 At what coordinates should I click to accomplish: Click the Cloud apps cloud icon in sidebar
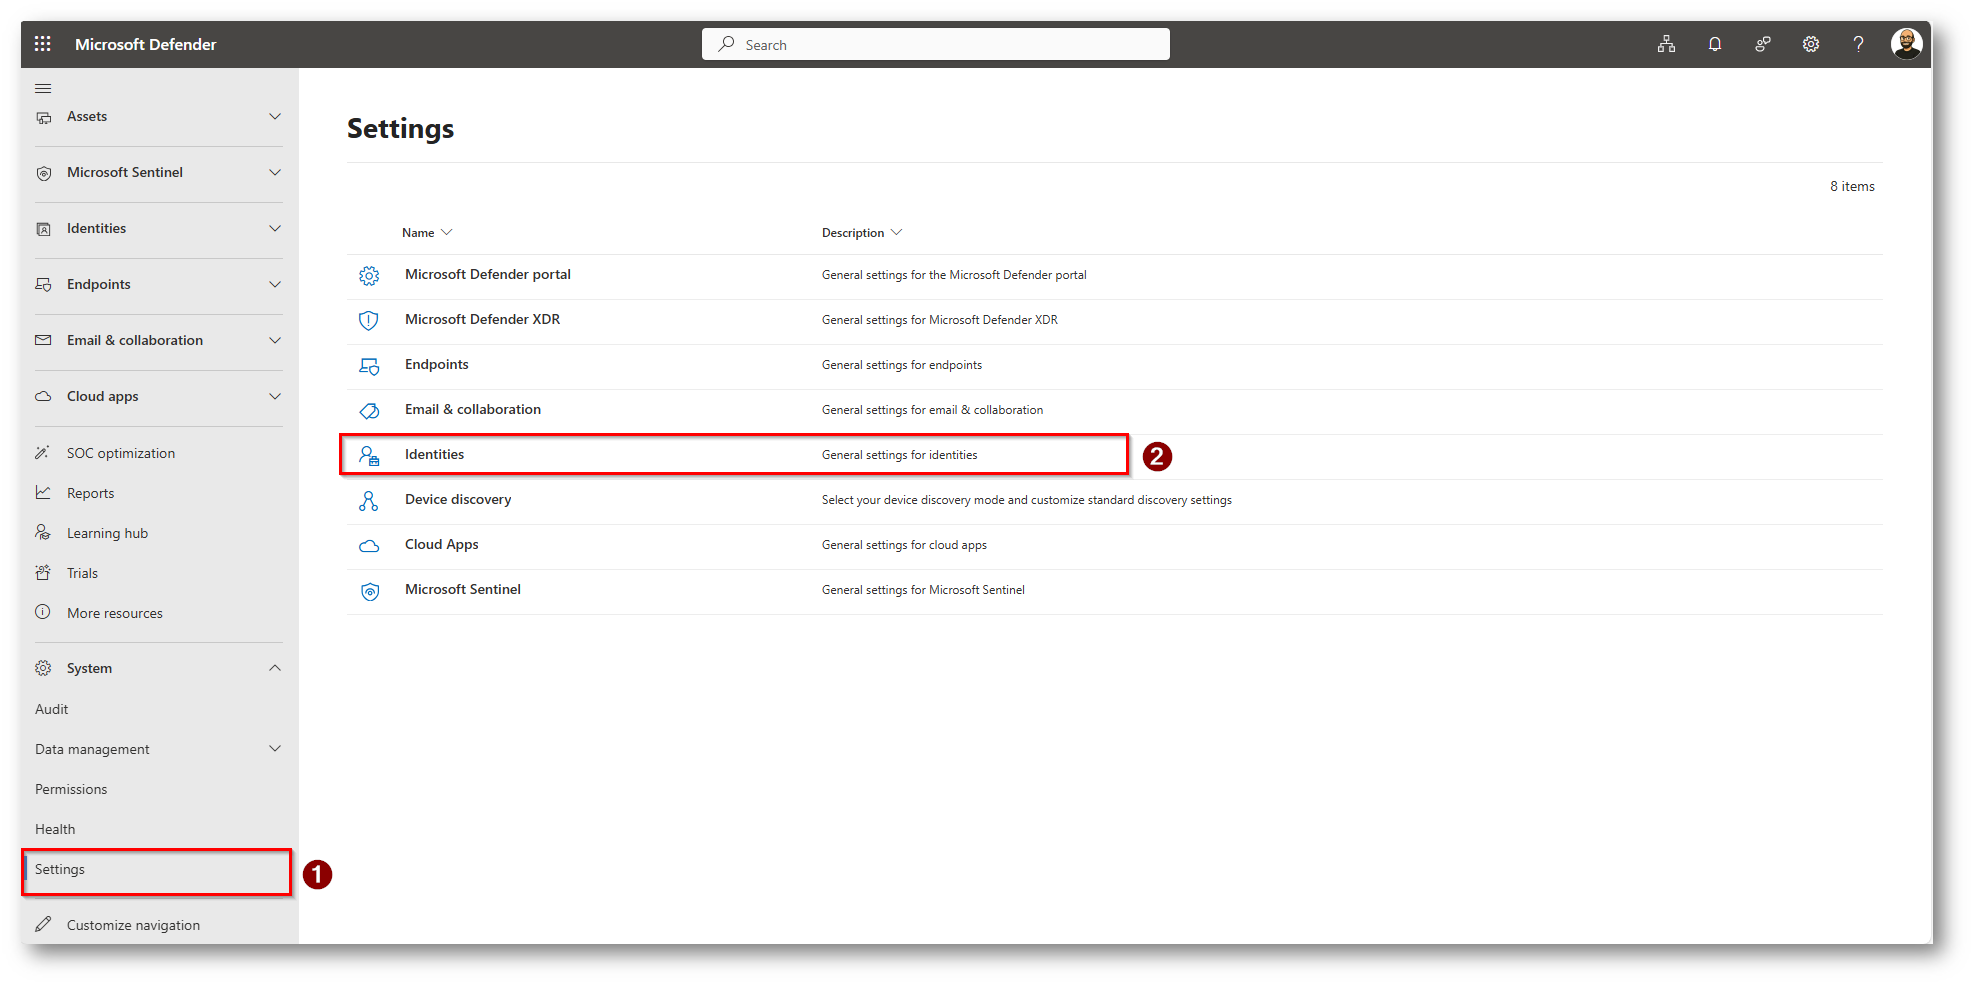click(x=43, y=396)
